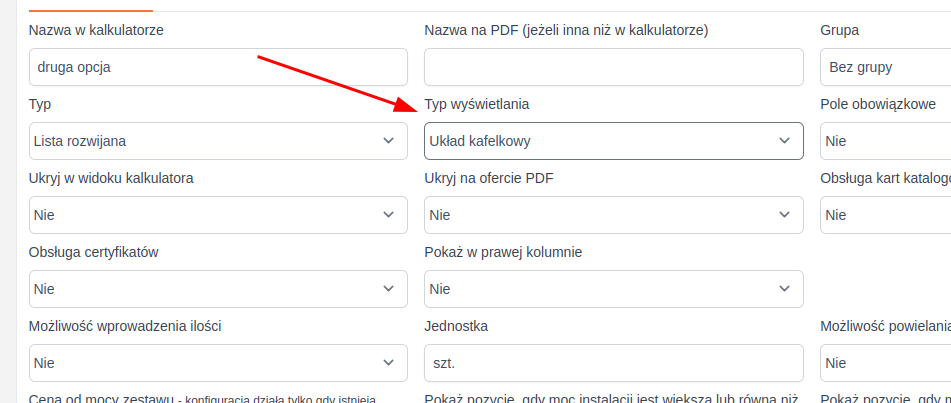This screenshot has height=403, width=951.
Task: Select the 'Grupa' field showing 'Bez grupy'
Action: pyautogui.click(x=885, y=67)
